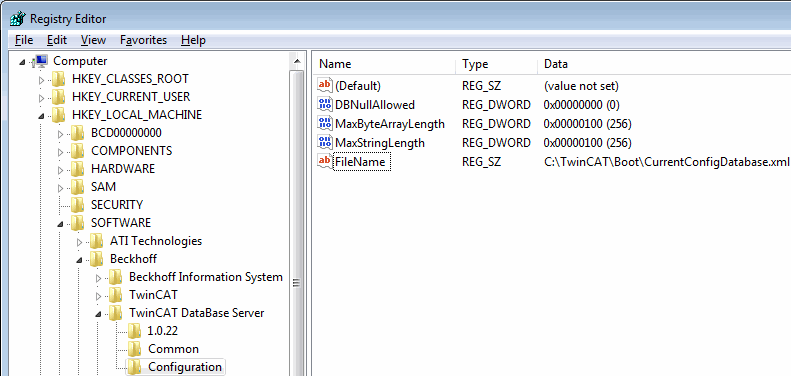This screenshot has width=791, height=376.
Task: Select the Configuration key label
Action: coord(185,367)
